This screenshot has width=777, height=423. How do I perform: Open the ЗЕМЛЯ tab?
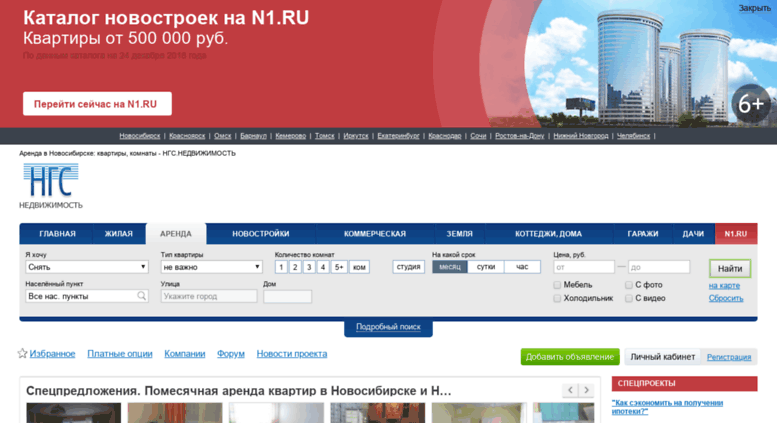[459, 234]
